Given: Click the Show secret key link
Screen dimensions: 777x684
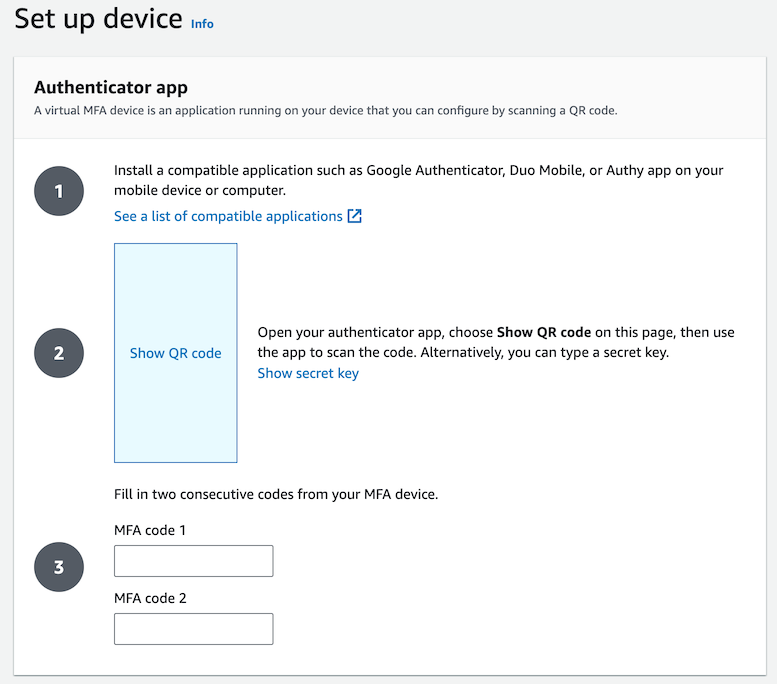Looking at the screenshot, I should (x=308, y=373).
